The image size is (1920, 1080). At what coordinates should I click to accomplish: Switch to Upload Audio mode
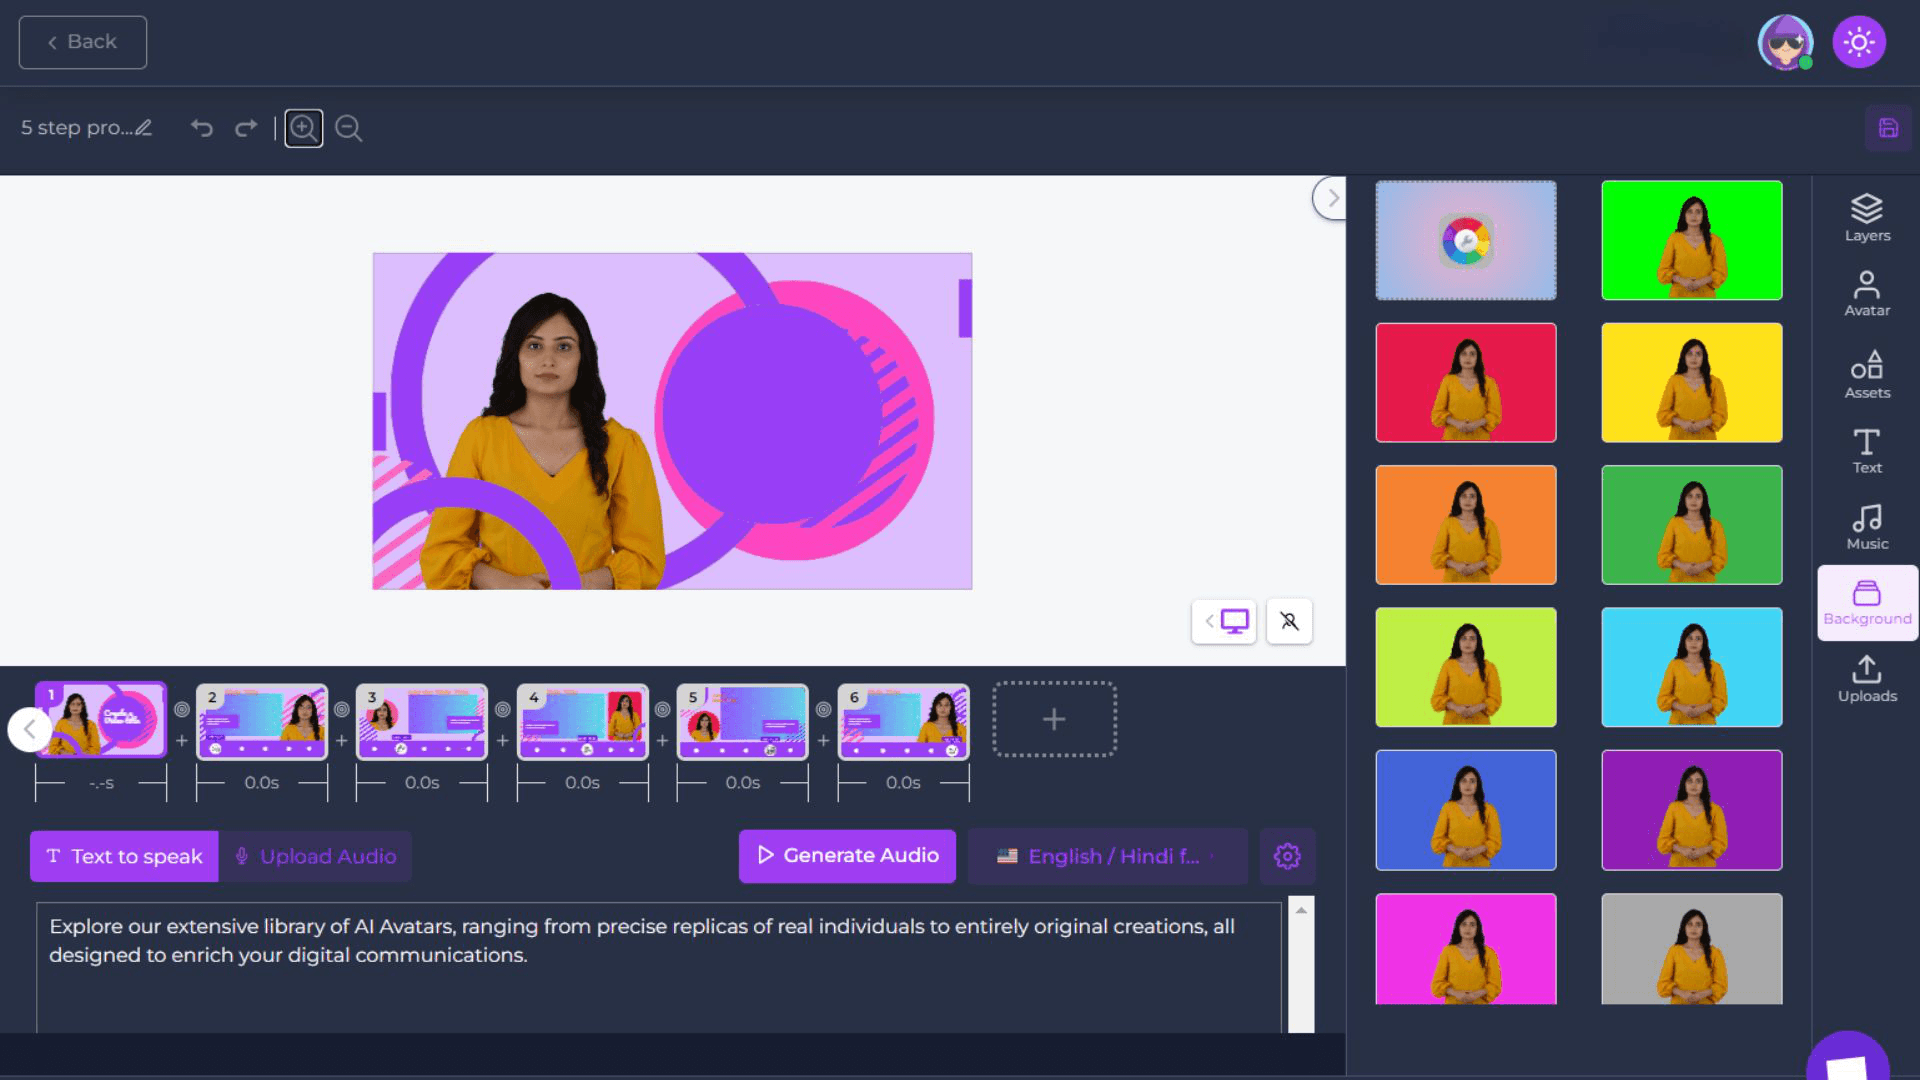pyautogui.click(x=316, y=856)
